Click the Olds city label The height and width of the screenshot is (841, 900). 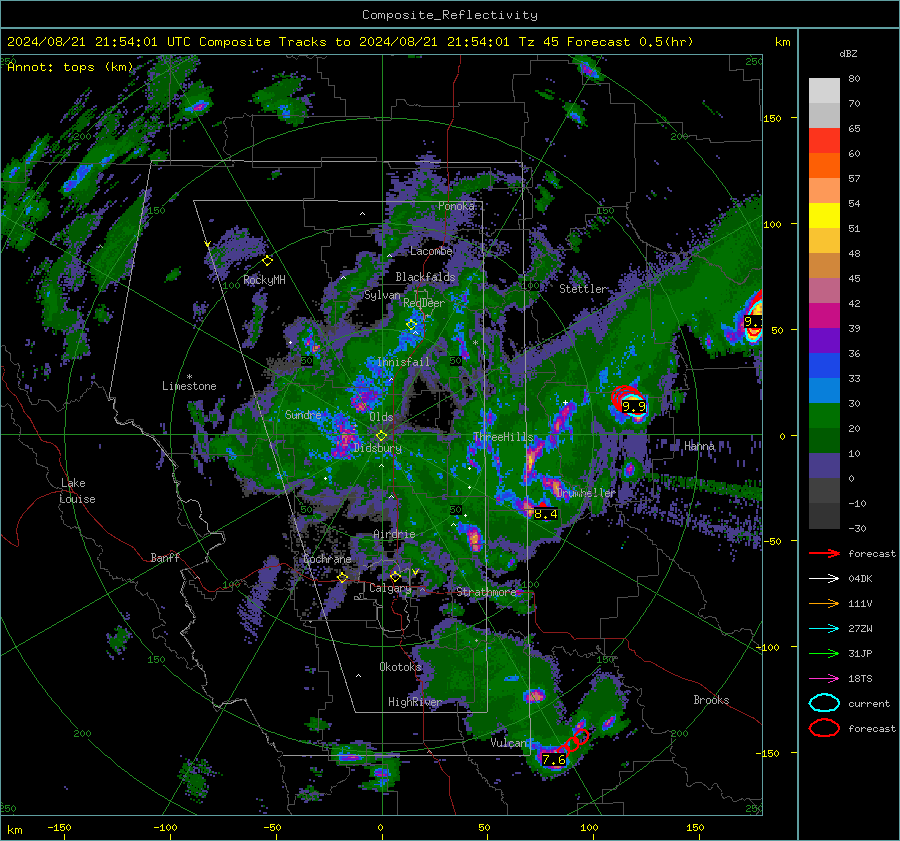(x=381, y=417)
